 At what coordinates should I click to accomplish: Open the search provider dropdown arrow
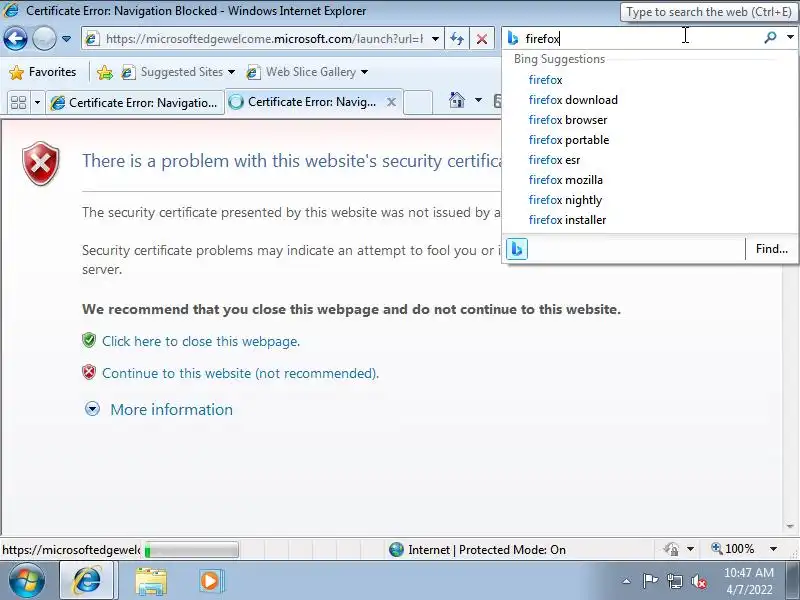tap(790, 37)
